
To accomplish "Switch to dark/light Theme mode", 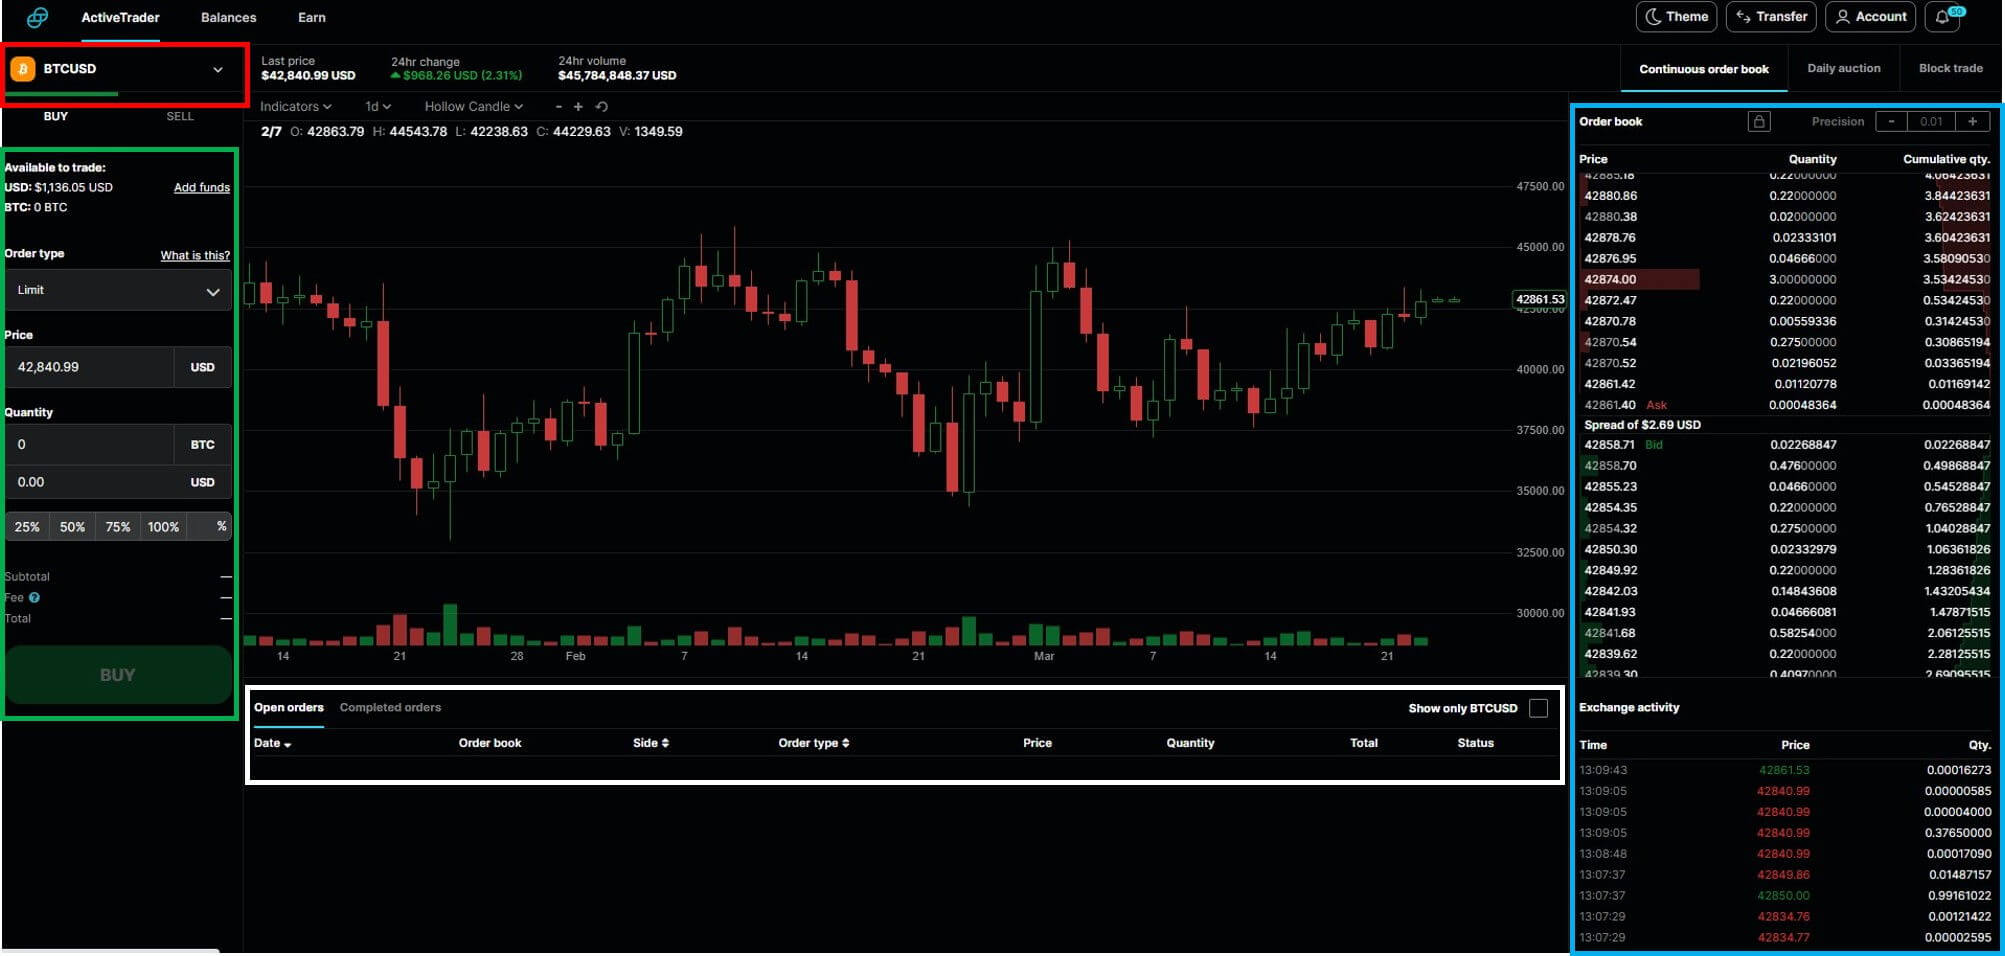I will [1676, 16].
